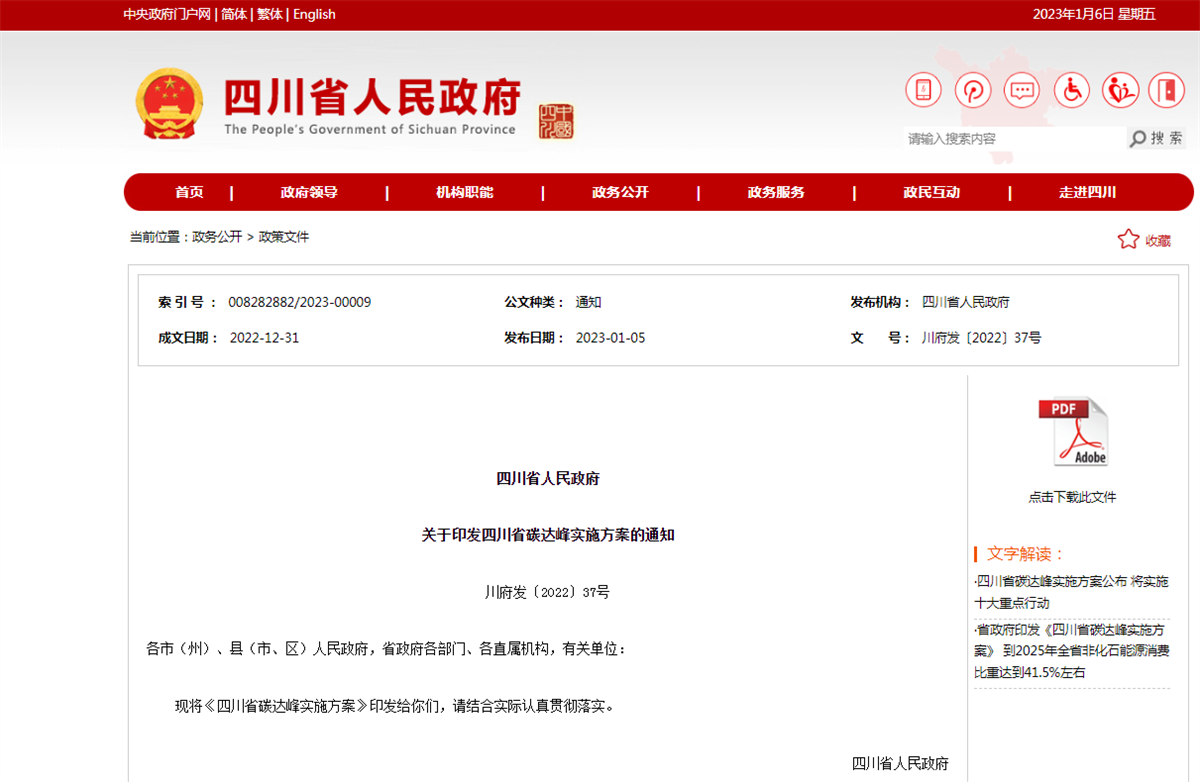Screen dimensions: 1200x782
Task: Click the star 收藏 favorite icon
Action: tap(1128, 239)
